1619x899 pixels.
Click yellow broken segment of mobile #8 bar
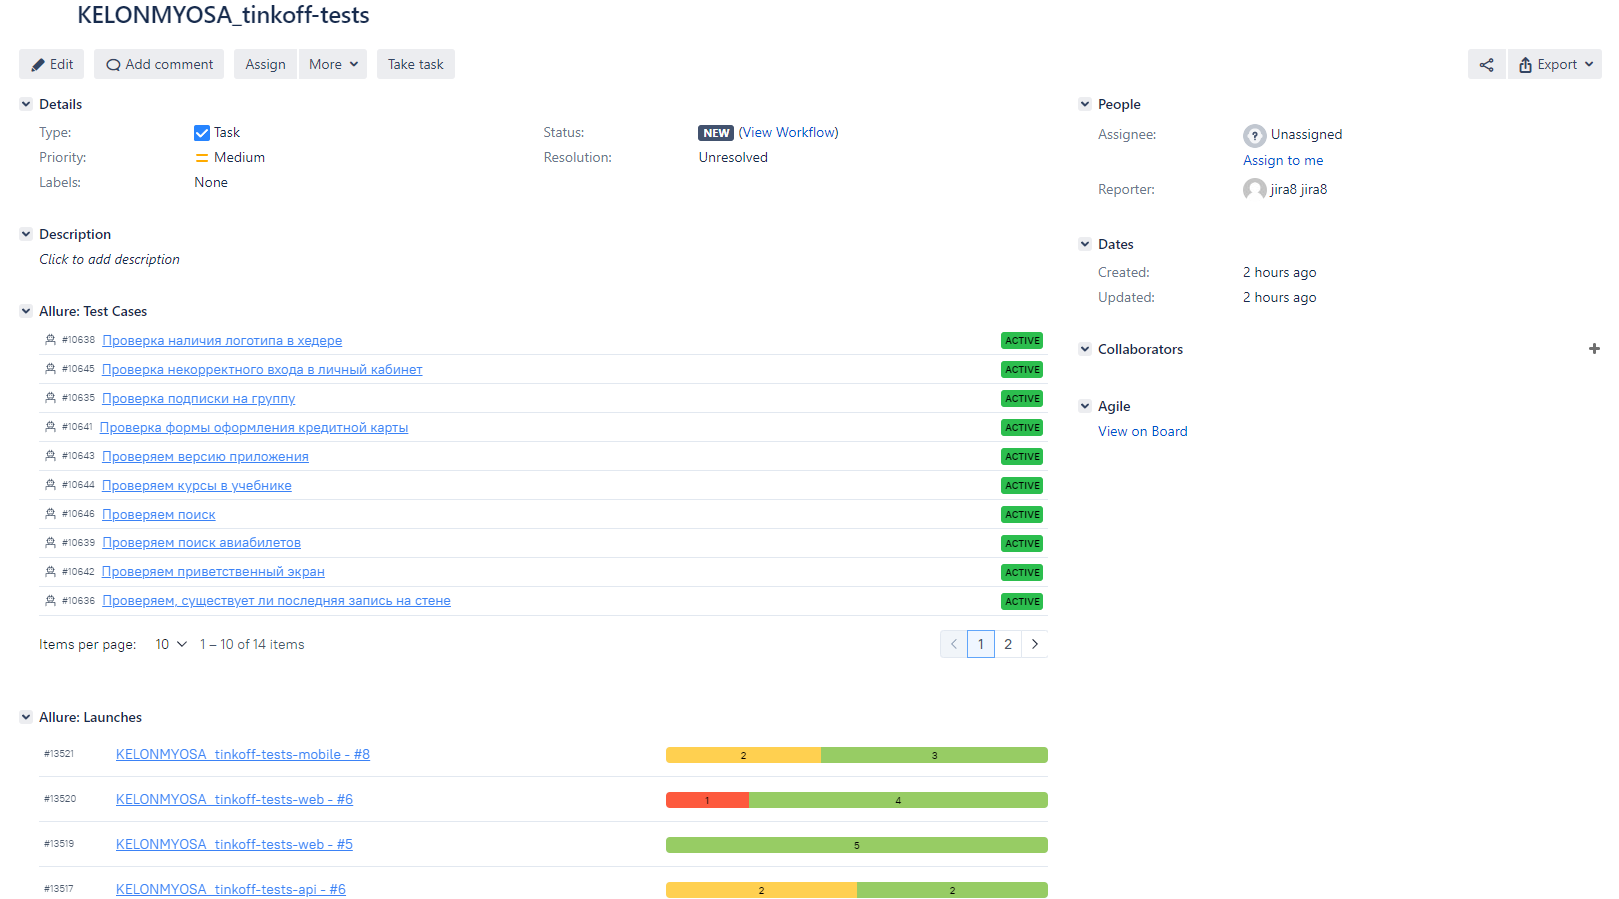(x=743, y=755)
